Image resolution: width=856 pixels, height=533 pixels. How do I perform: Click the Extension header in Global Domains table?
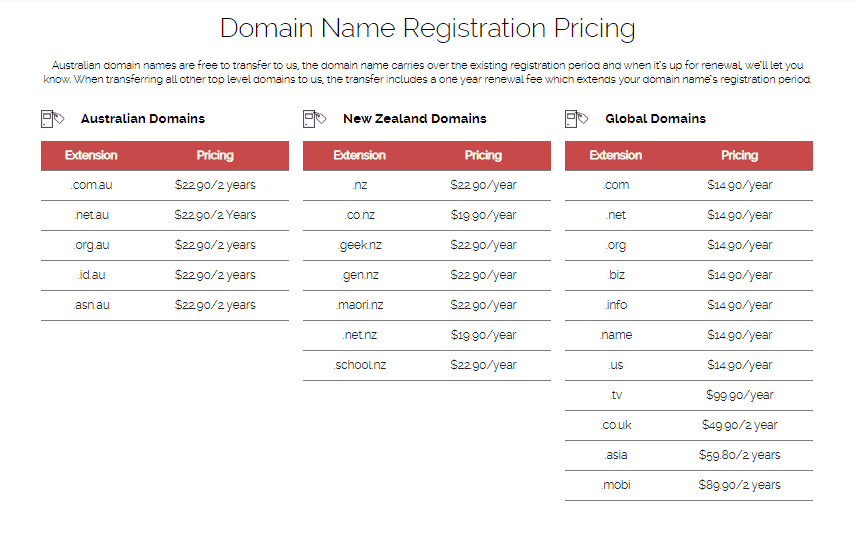click(x=615, y=155)
